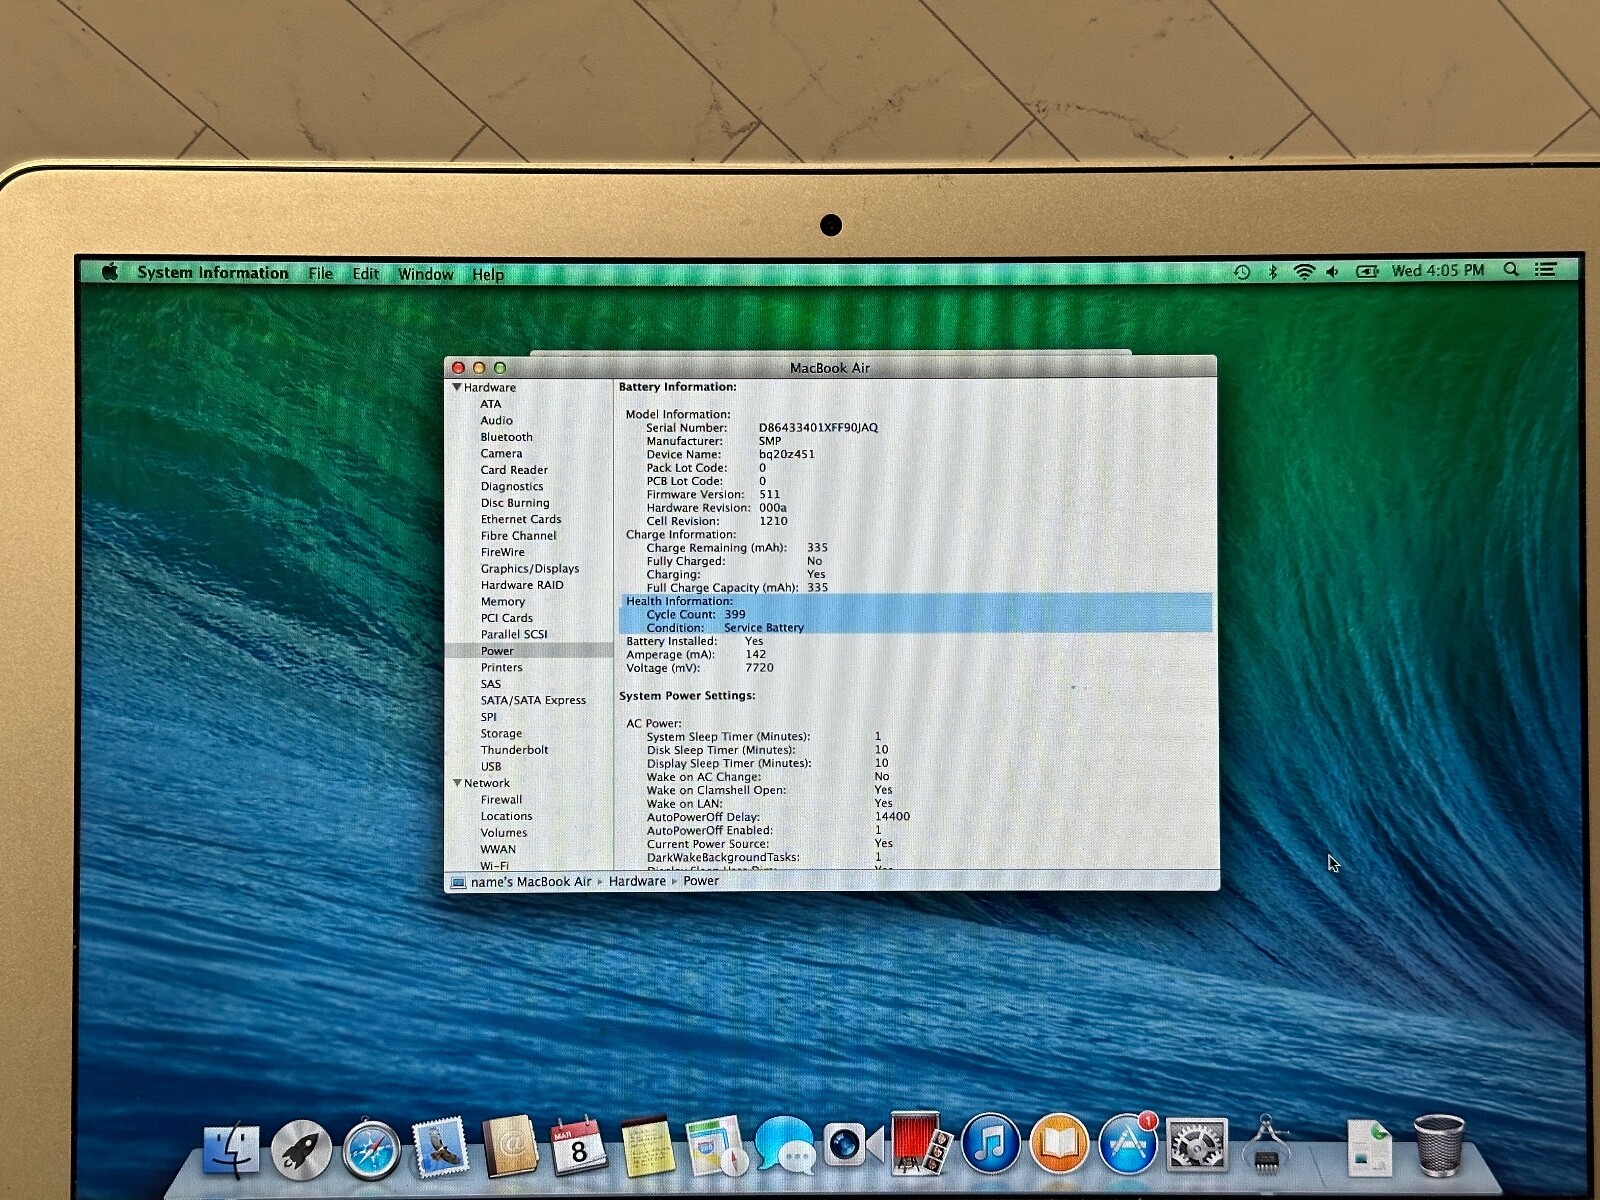Open Finder from the Dock
Viewport: 1600px width, 1200px height.
pyautogui.click(x=231, y=1151)
